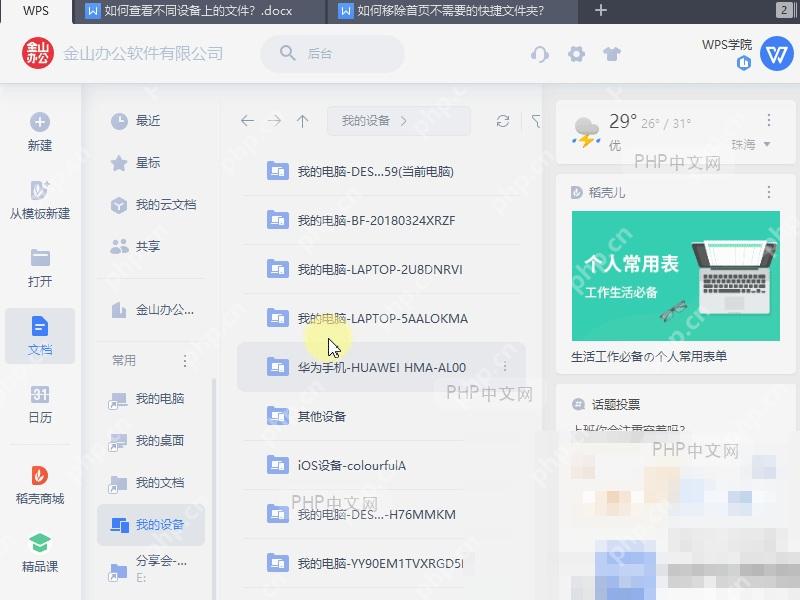Go forward with the right arrow
Viewport: 800px width, 600px height.
click(274, 121)
